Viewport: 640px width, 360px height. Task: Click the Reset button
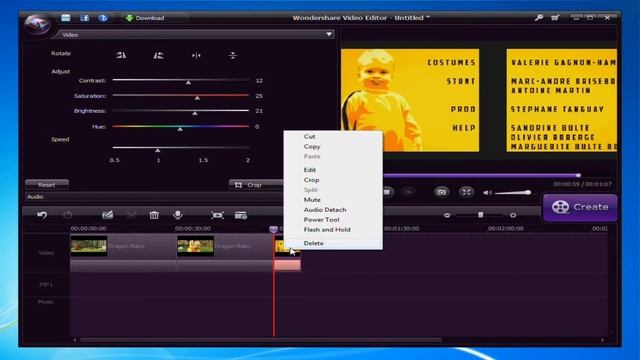point(47,185)
